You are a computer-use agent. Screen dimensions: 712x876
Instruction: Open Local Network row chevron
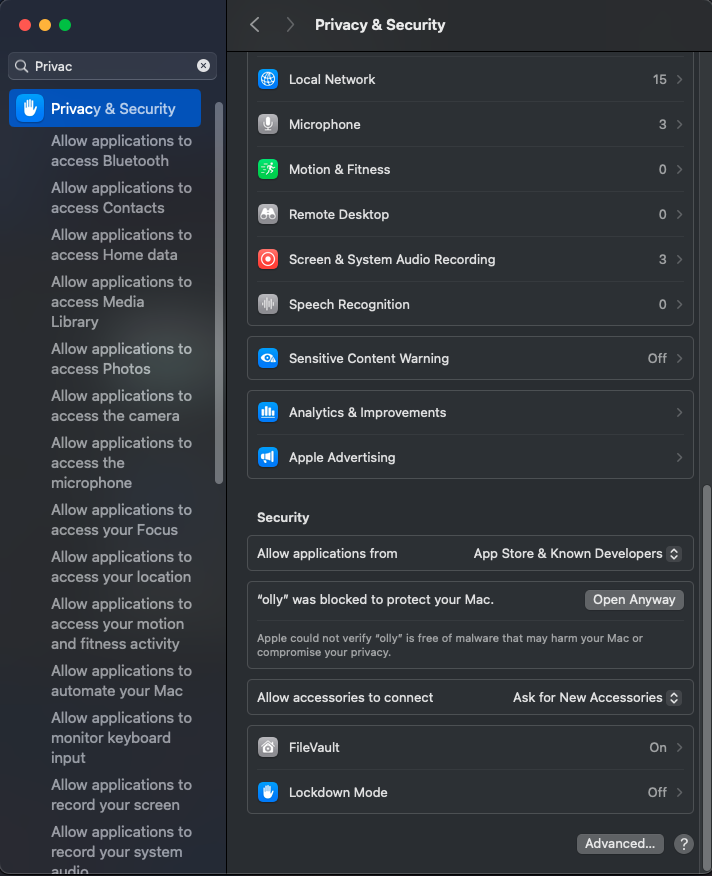point(680,79)
